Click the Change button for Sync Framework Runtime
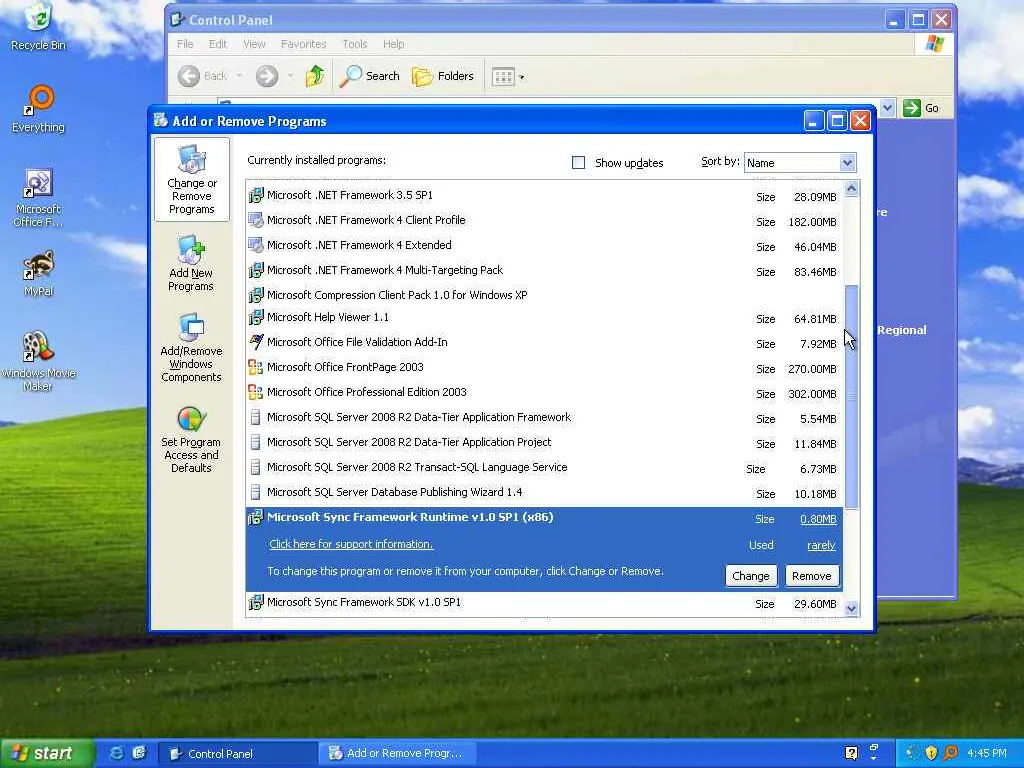 (x=751, y=576)
